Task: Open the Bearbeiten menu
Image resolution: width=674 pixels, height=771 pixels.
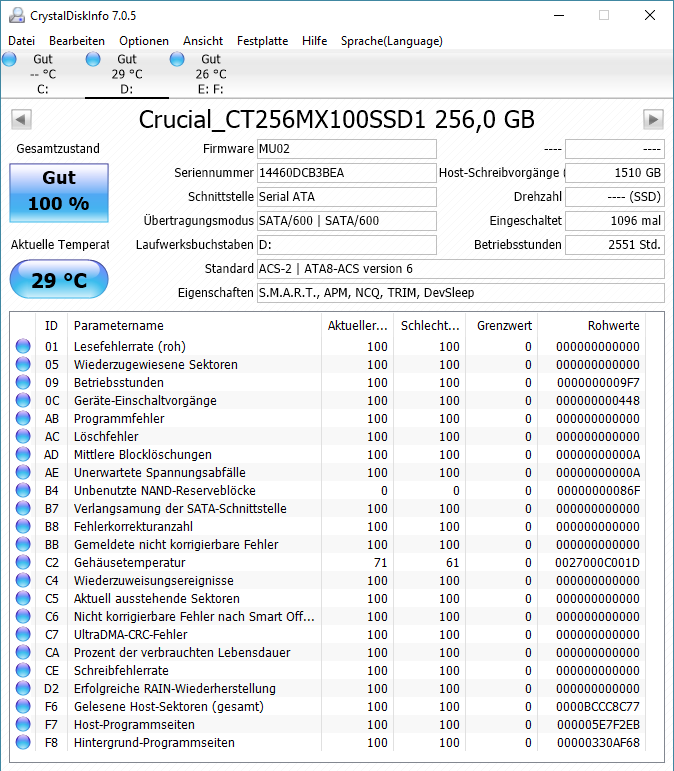Action: coord(77,41)
